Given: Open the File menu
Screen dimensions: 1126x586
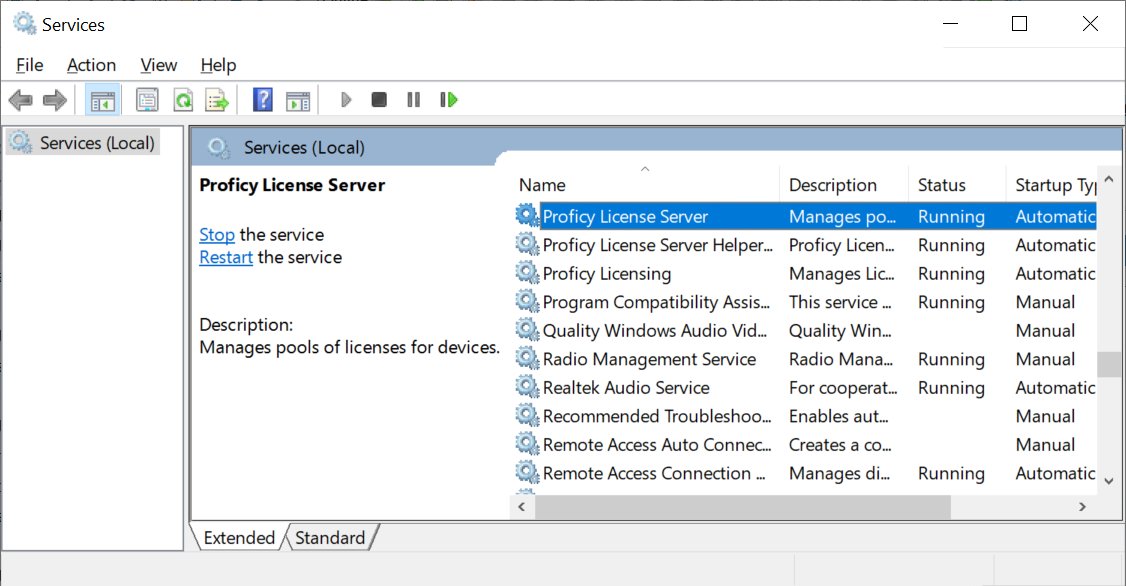Looking at the screenshot, I should point(29,65).
